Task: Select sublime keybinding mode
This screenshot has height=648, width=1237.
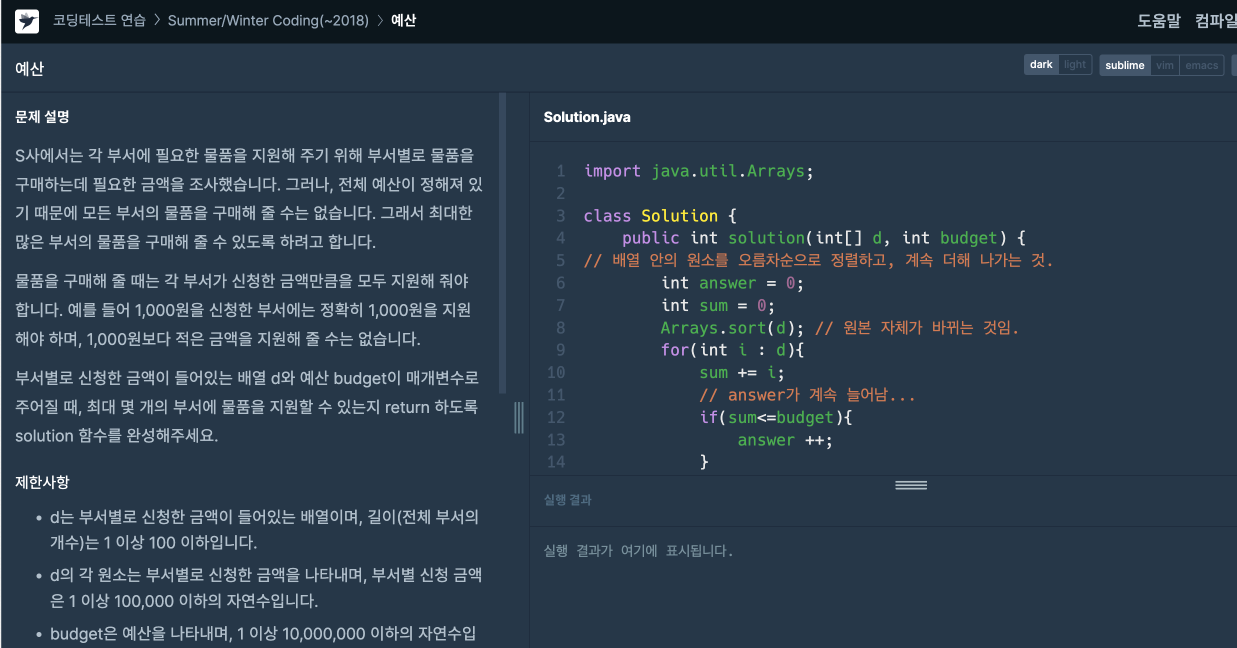Action: click(x=1125, y=65)
